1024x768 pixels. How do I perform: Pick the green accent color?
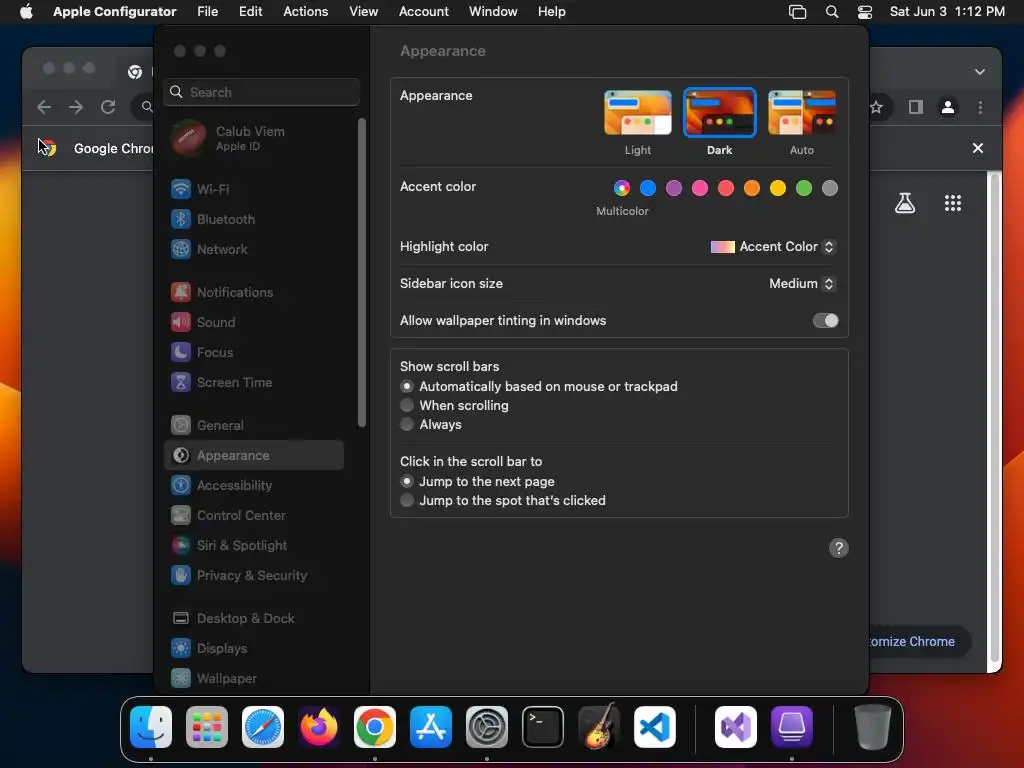coord(804,189)
